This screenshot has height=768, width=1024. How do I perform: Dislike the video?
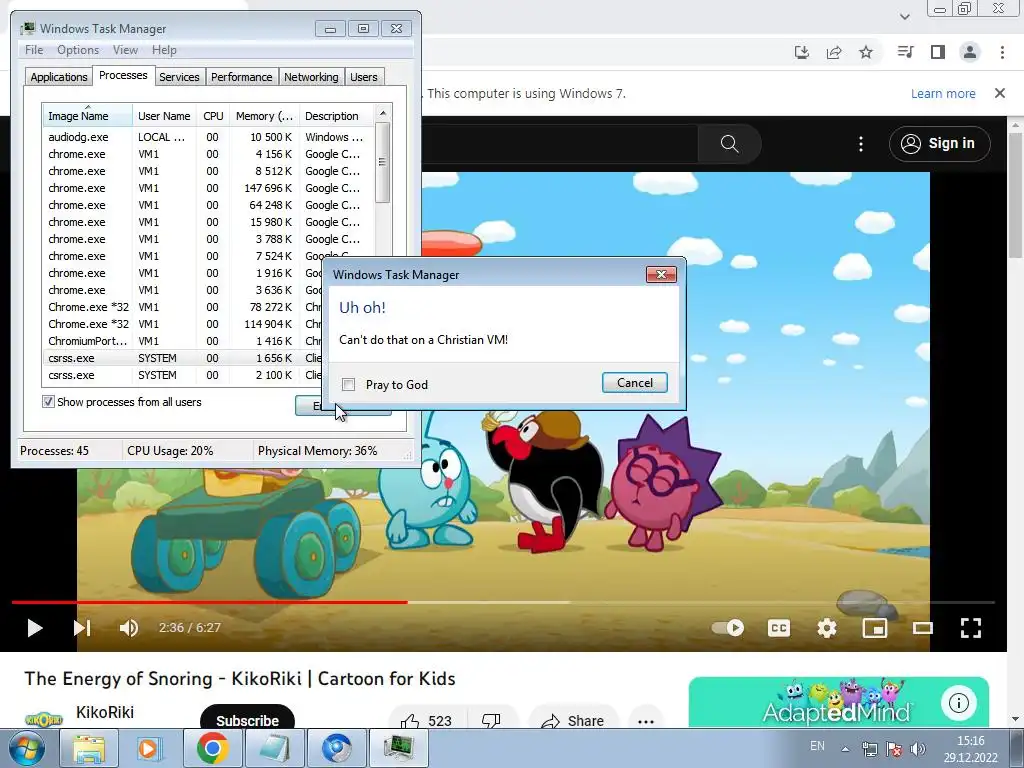491,720
